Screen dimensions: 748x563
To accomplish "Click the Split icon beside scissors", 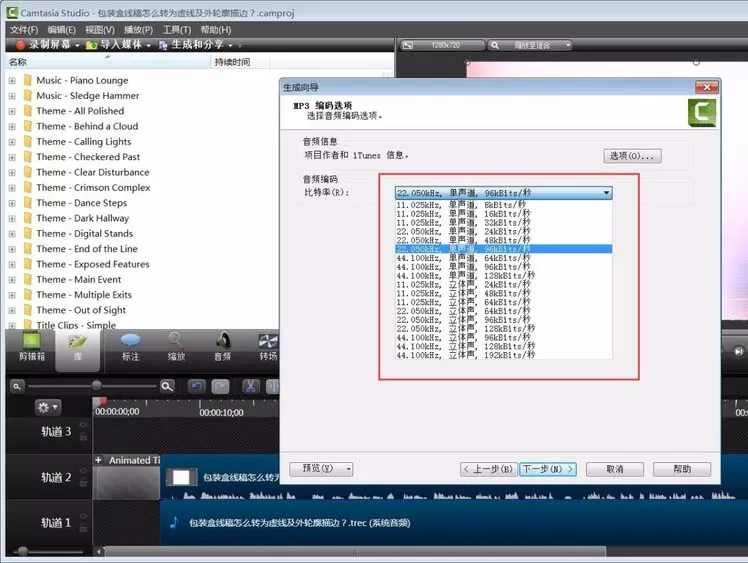I will (272, 386).
